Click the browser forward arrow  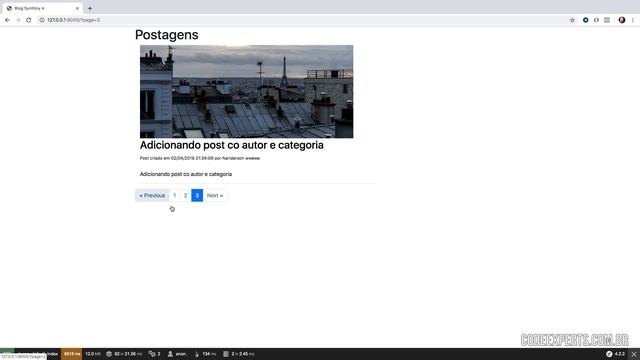18,20
